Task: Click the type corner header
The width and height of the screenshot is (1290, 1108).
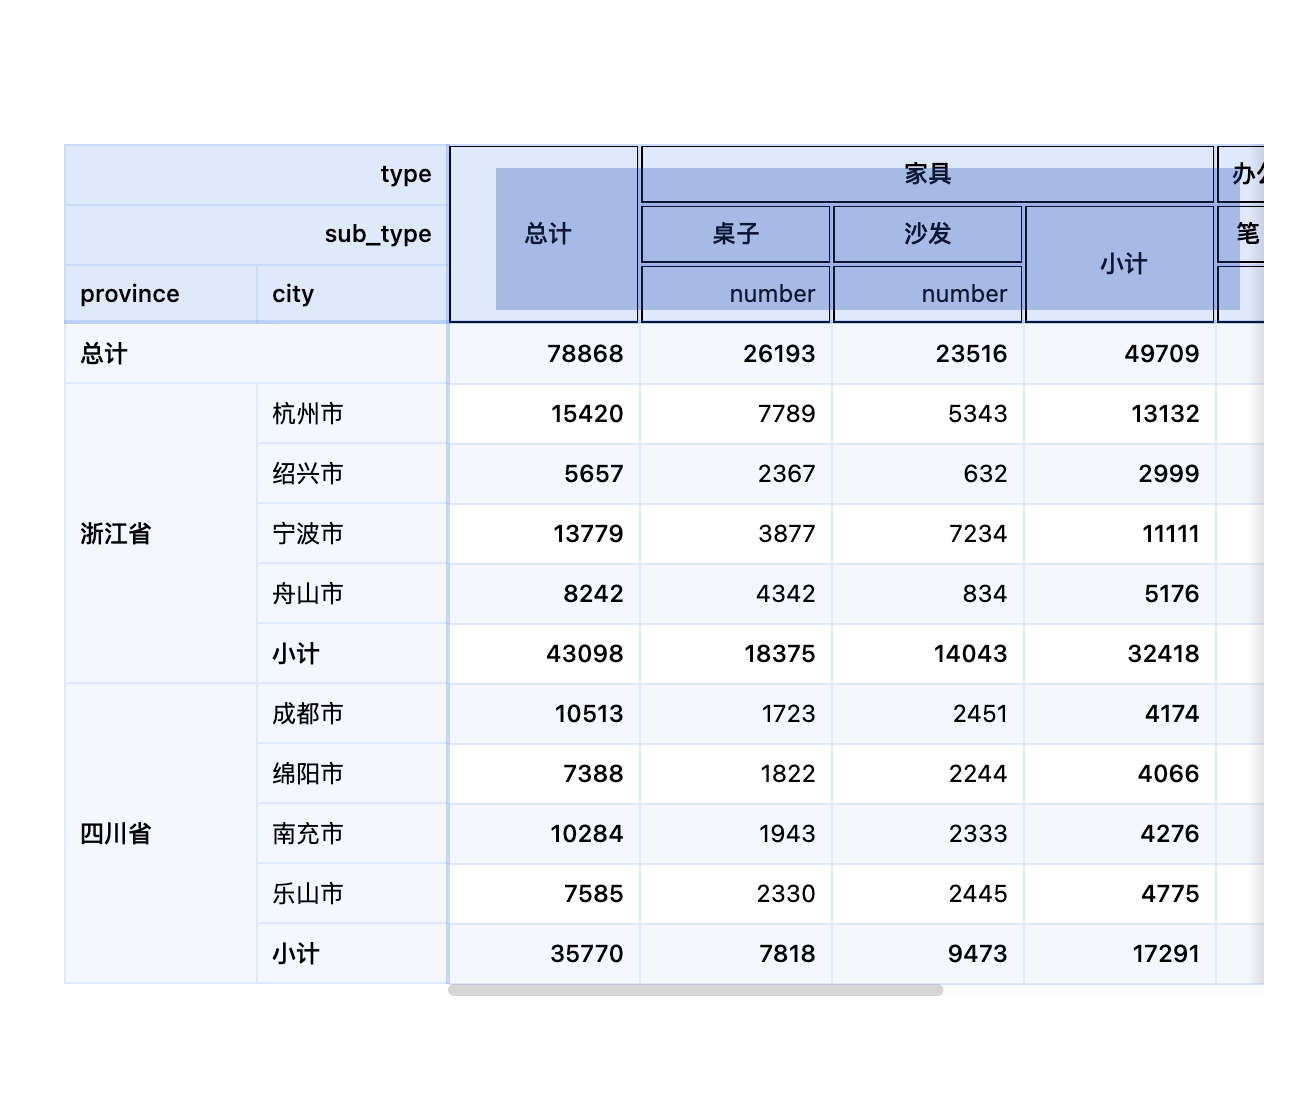Action: 256,175
